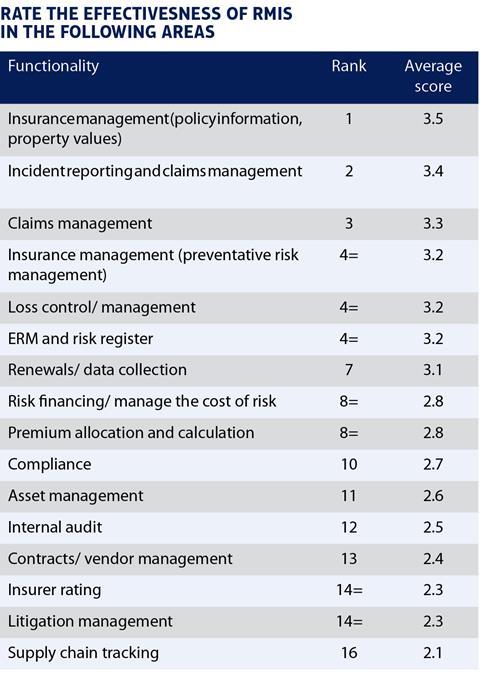Screen dimensions: 480x676
Task: Select Incident reporting and claims management row
Action: (x=239, y=182)
